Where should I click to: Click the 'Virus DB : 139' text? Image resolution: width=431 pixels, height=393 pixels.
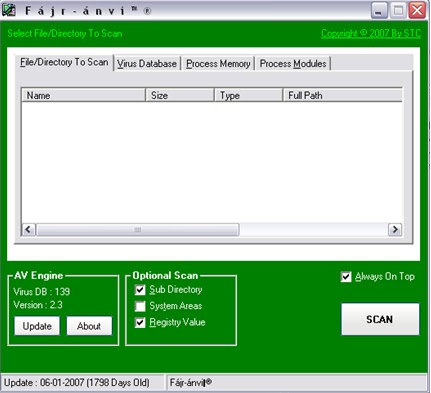point(42,292)
